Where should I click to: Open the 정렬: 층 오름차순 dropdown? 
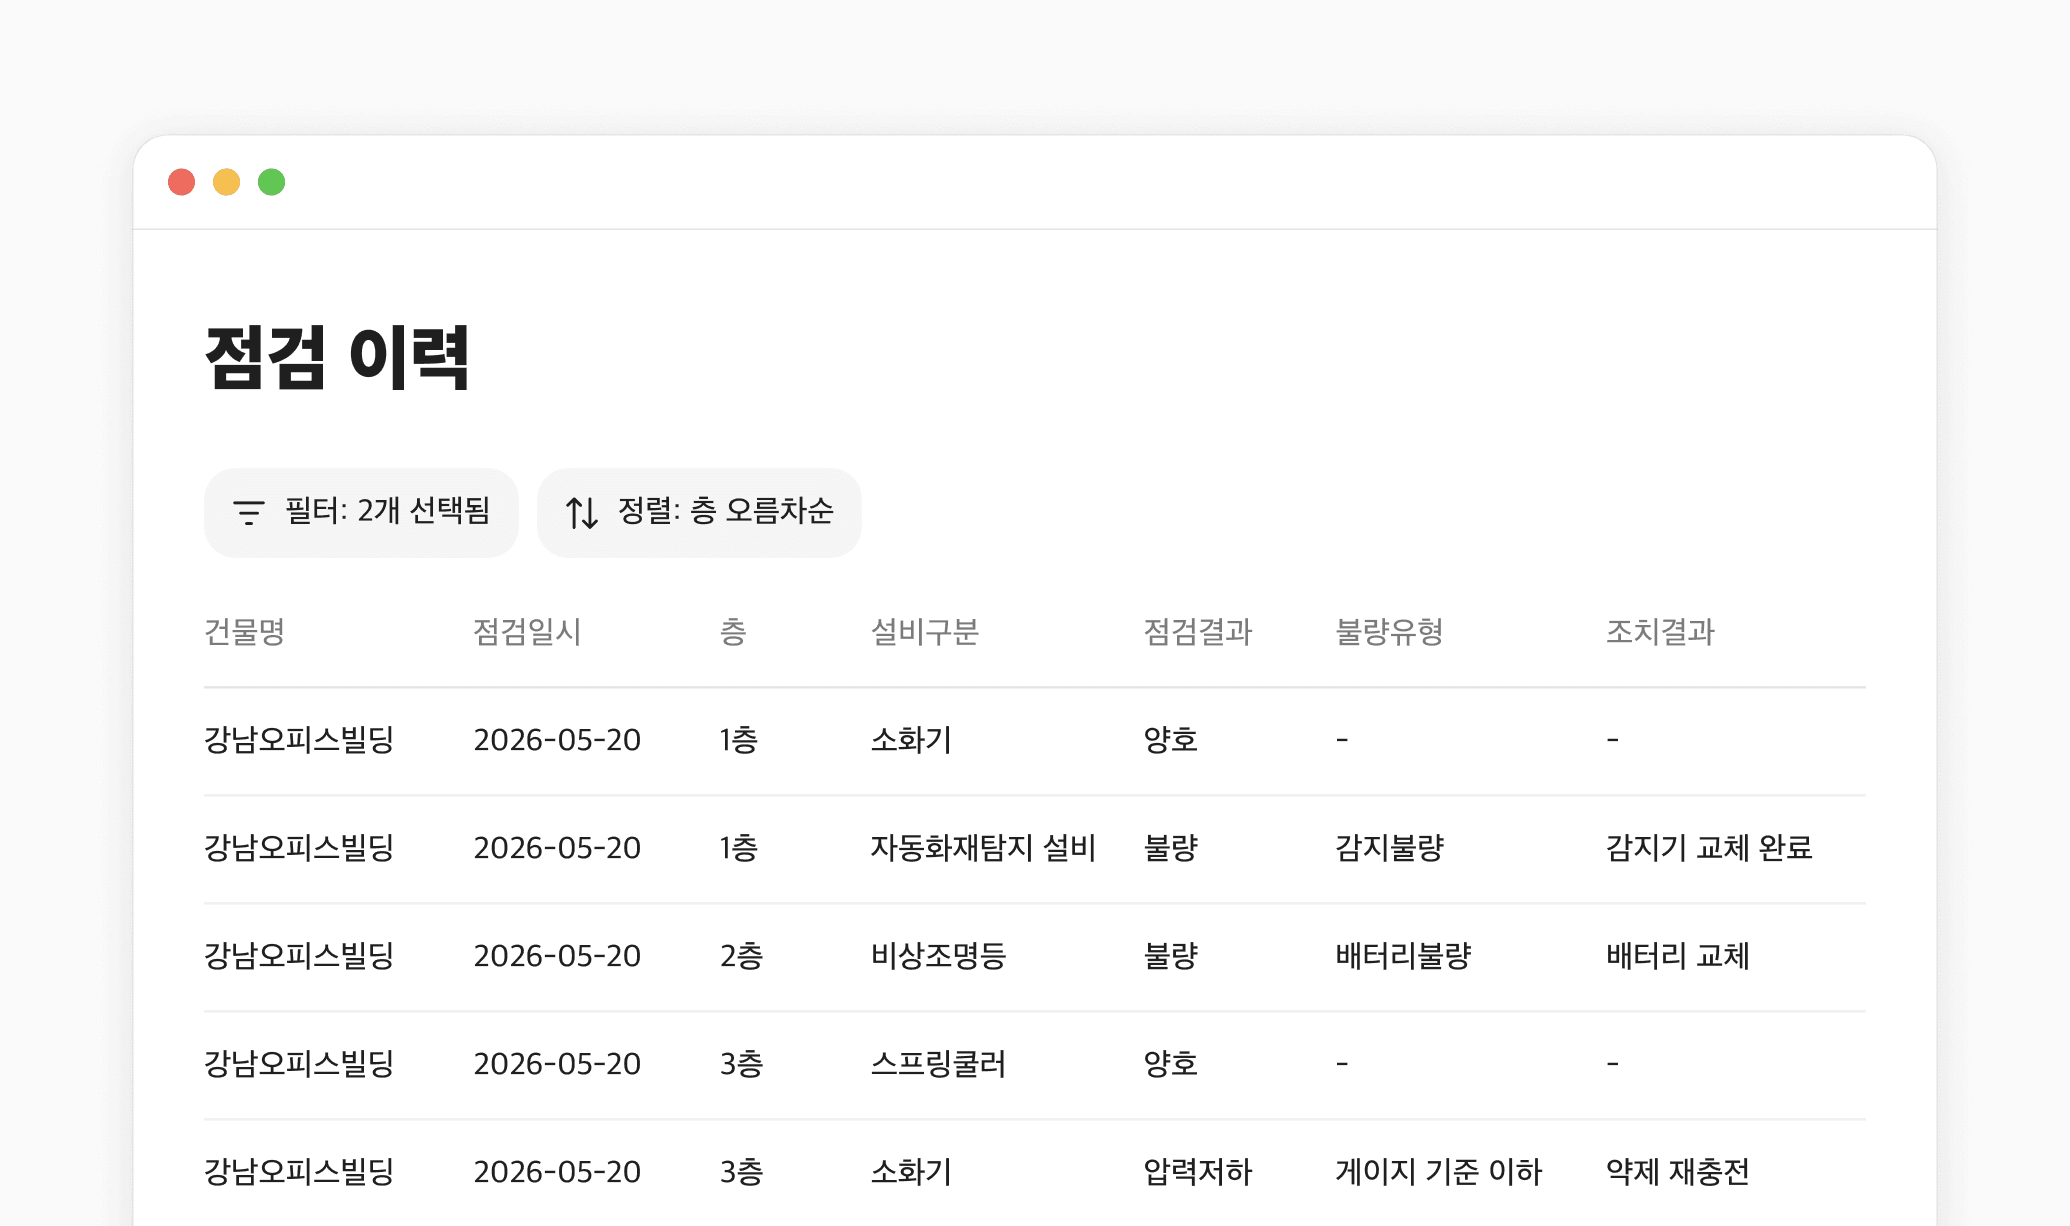(699, 512)
